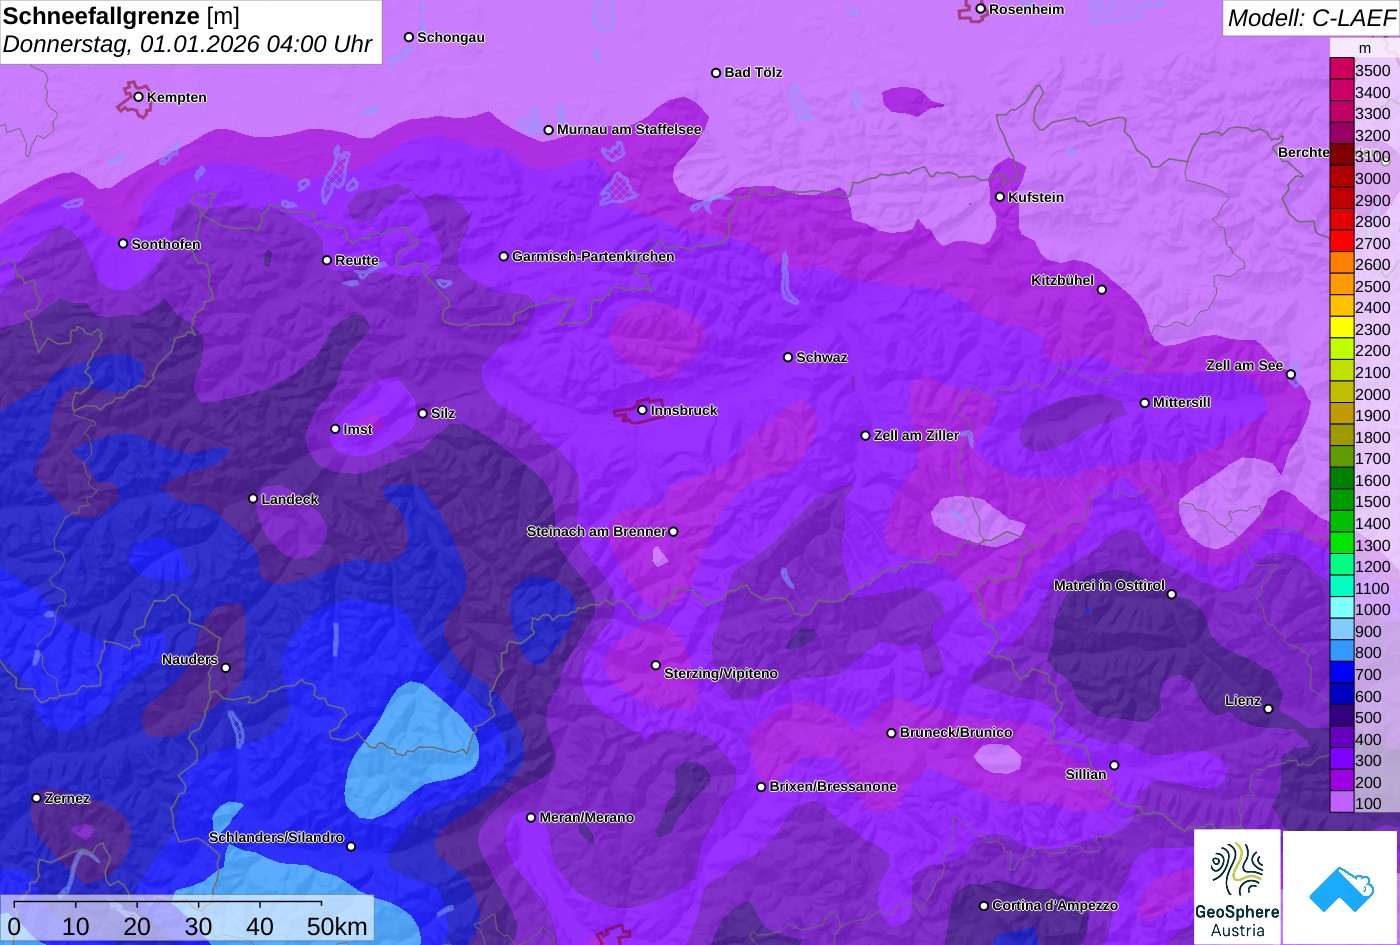Select the 3500 m legend color
Viewport: 1400px width, 945px height.
(1341, 70)
